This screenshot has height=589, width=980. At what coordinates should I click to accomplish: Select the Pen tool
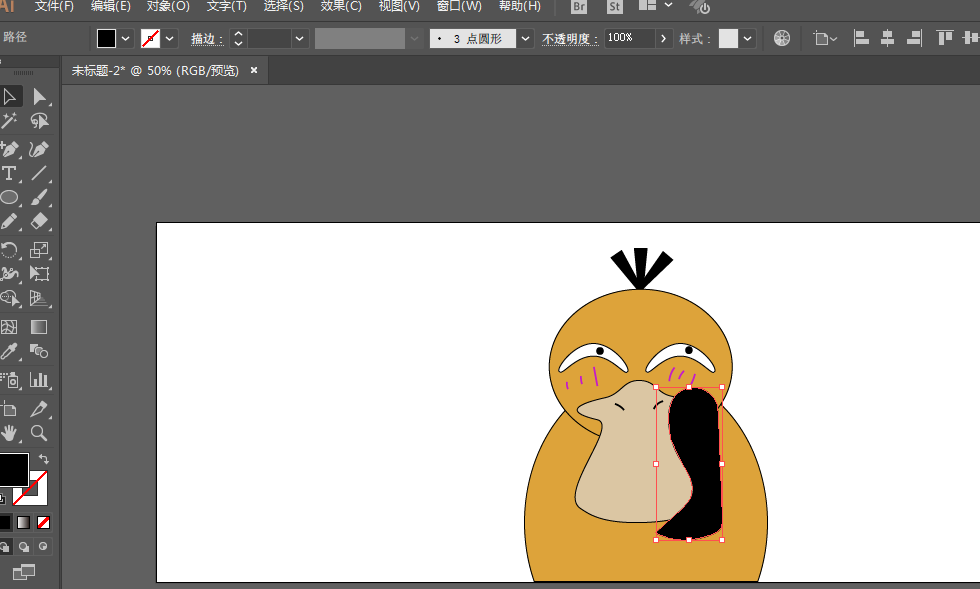tap(10, 149)
